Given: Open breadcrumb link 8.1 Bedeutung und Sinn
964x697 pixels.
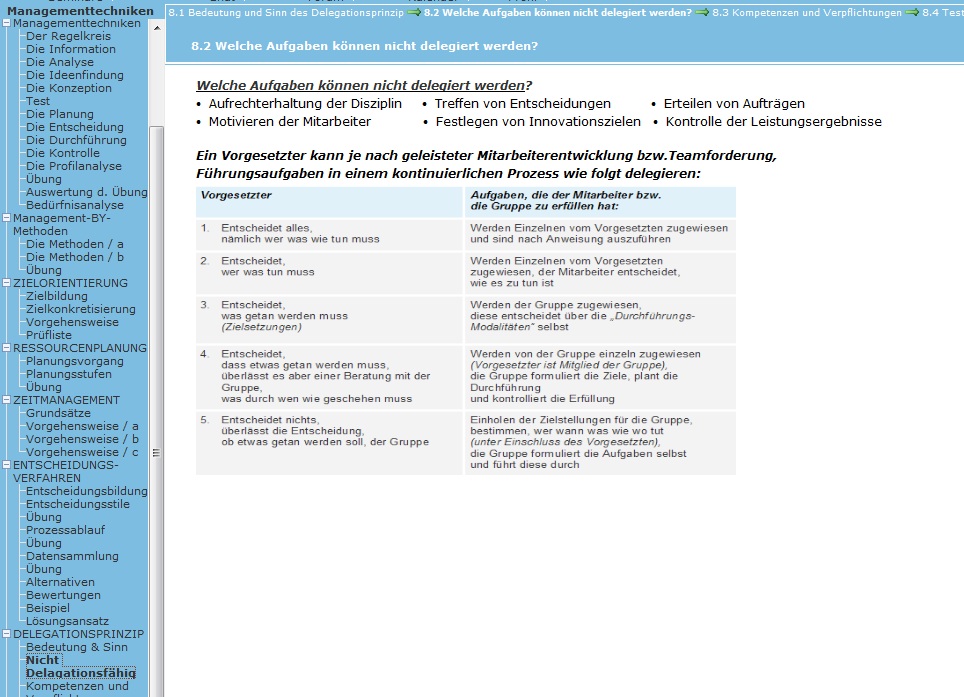Looking at the screenshot, I should (x=286, y=12).
